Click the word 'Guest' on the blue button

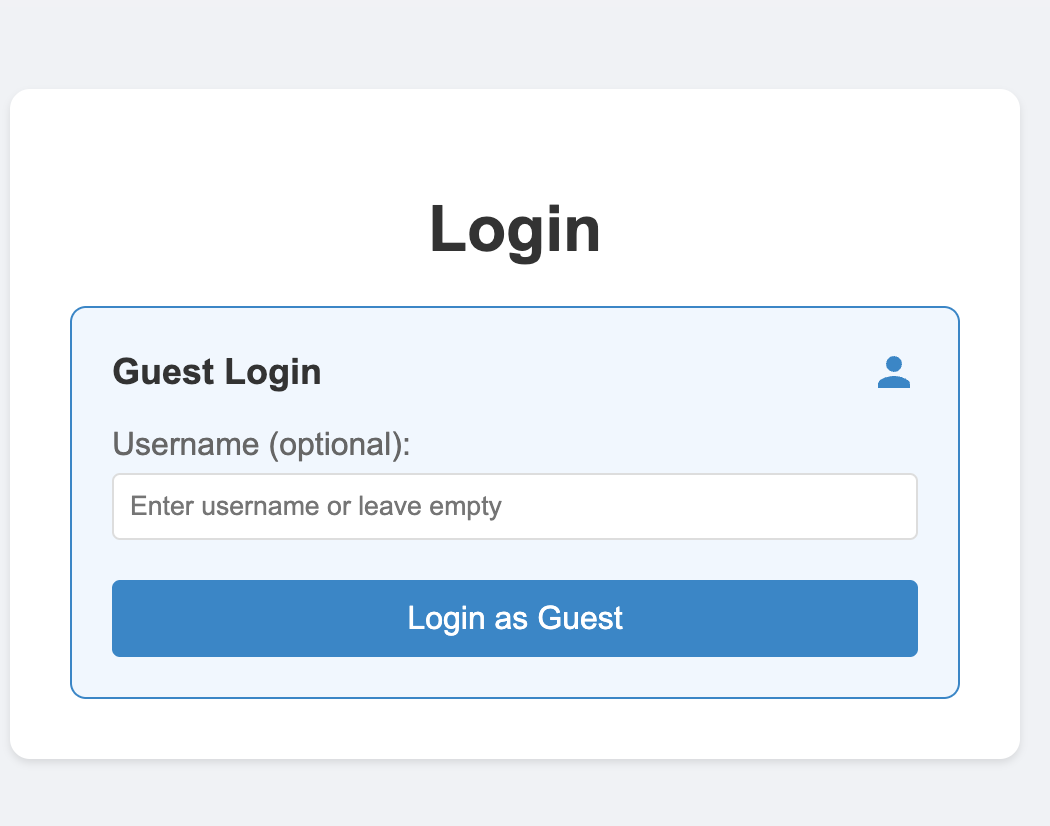click(x=580, y=618)
